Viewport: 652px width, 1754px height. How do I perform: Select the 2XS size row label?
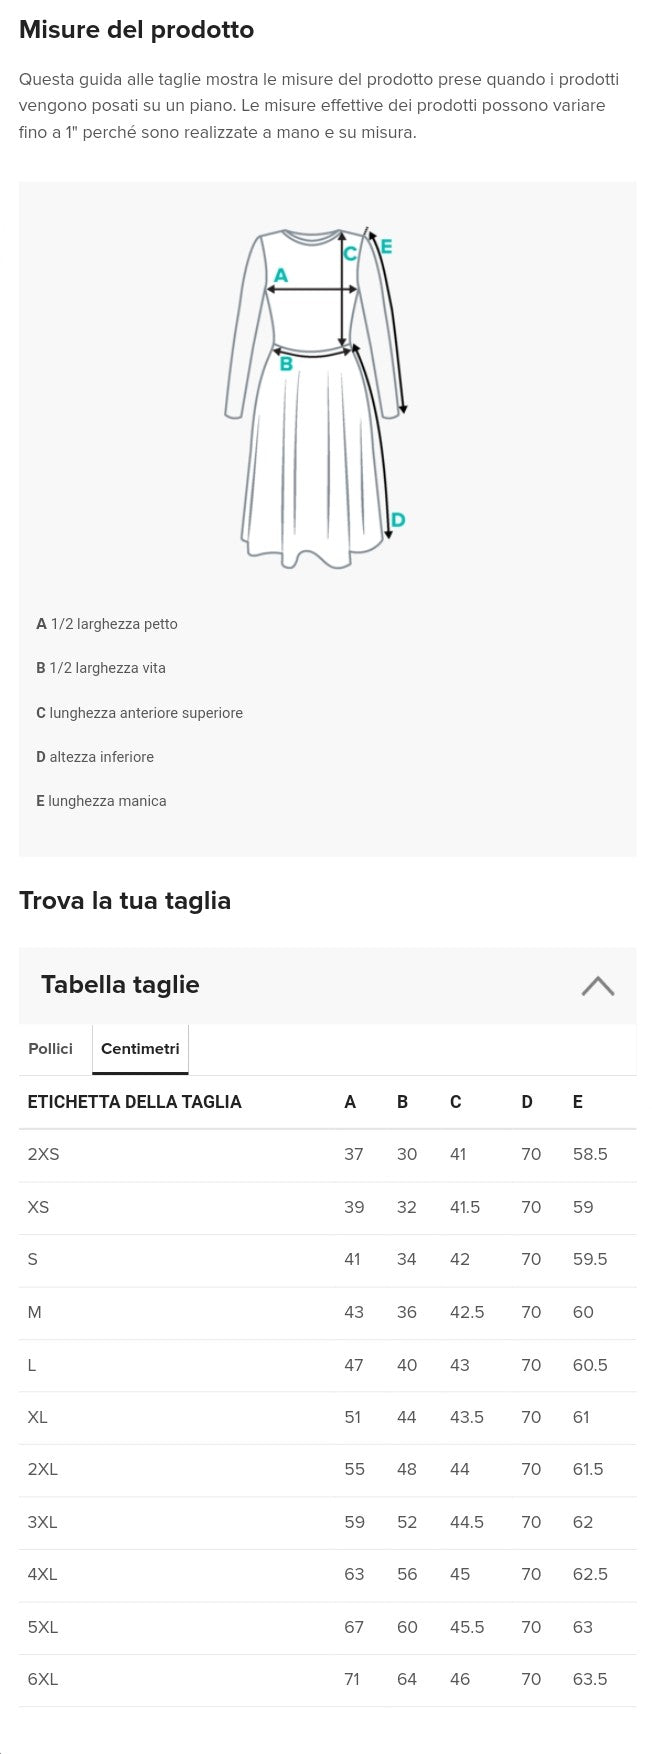coord(44,1154)
